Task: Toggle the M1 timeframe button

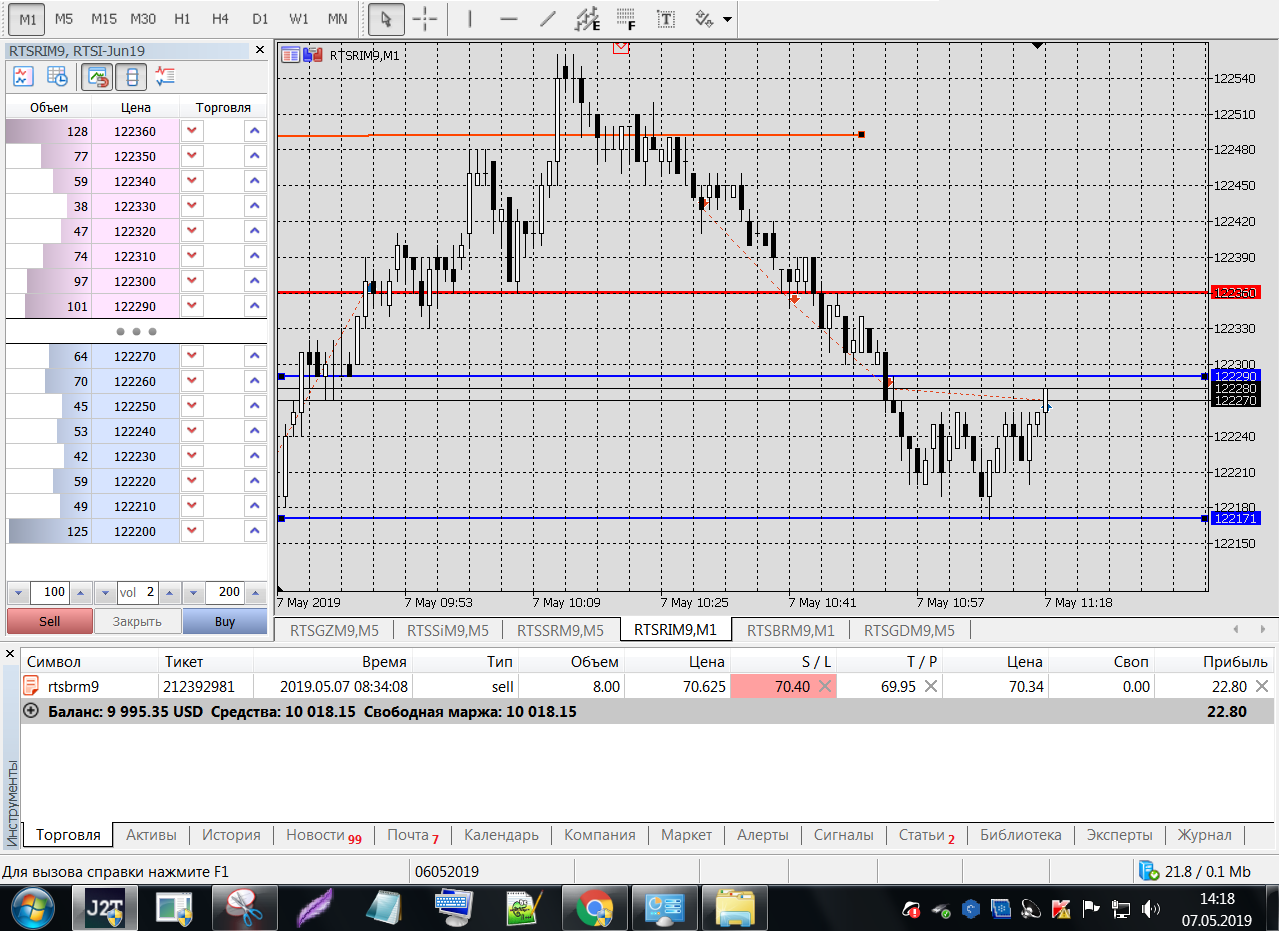Action: [28, 19]
